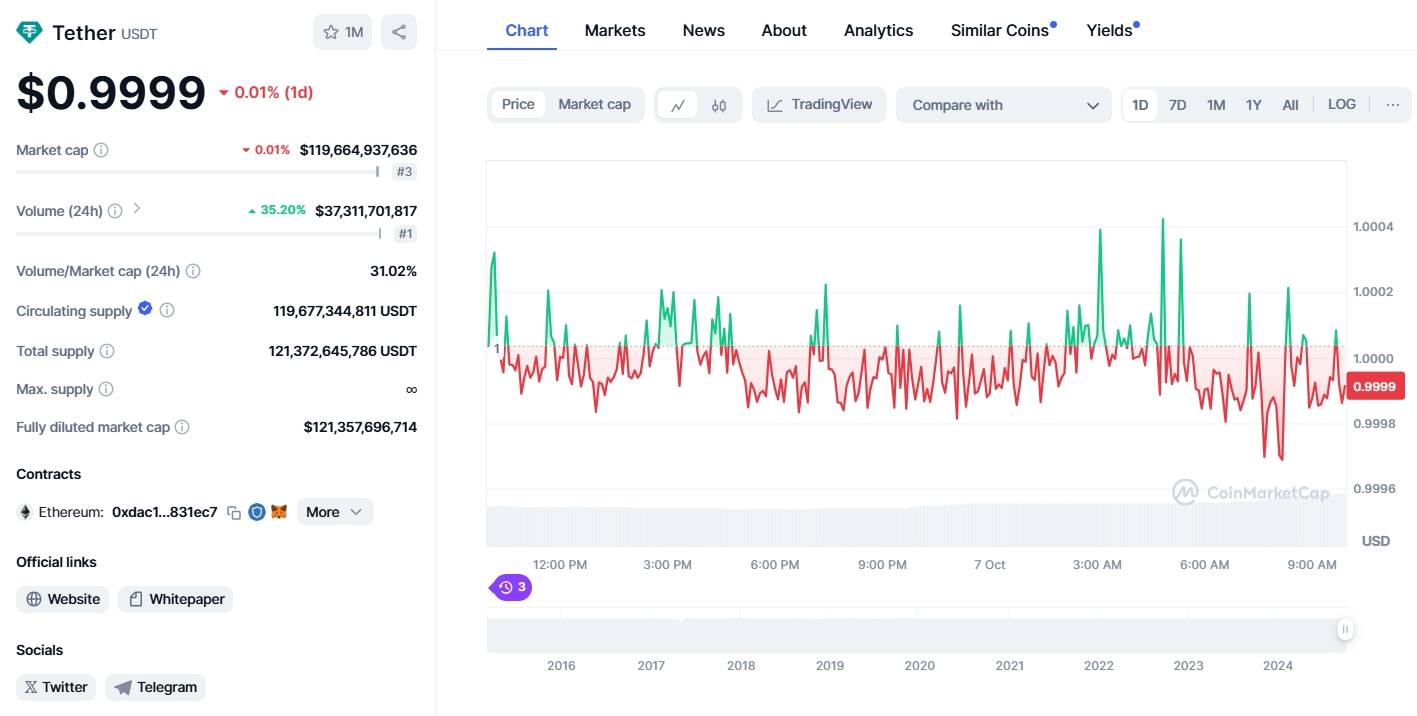Viewport: 1417px width, 716px height.
Task: Click the 121,372,645,786 USDT total supply
Action: [x=343, y=351]
